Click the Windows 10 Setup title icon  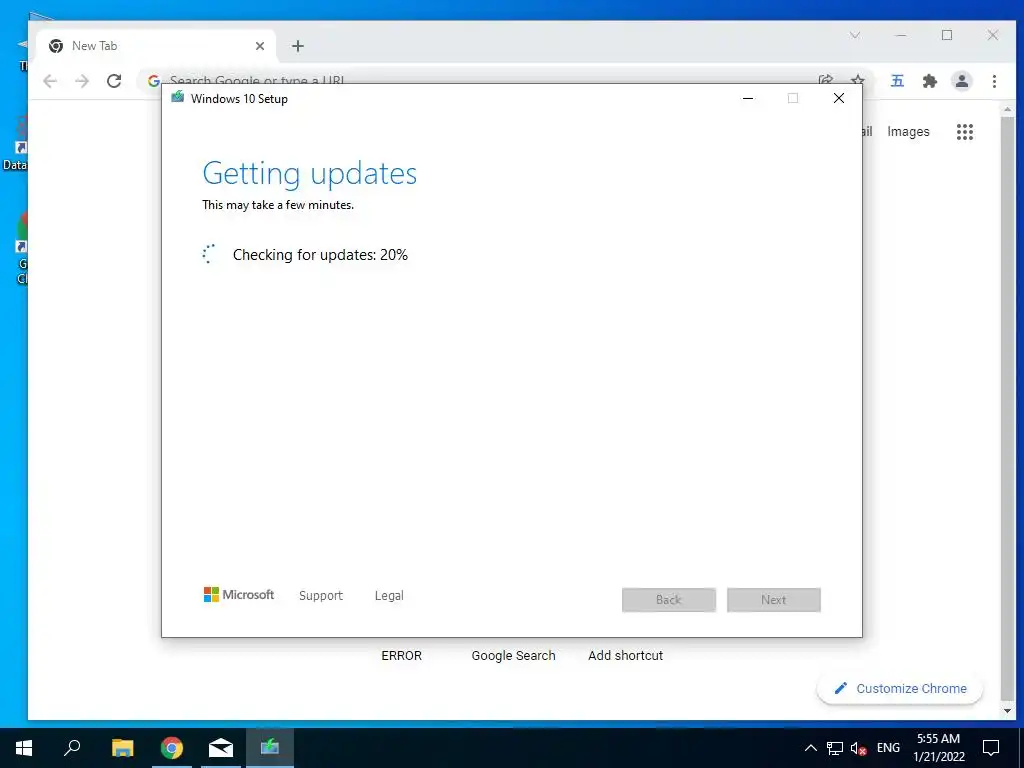point(177,98)
